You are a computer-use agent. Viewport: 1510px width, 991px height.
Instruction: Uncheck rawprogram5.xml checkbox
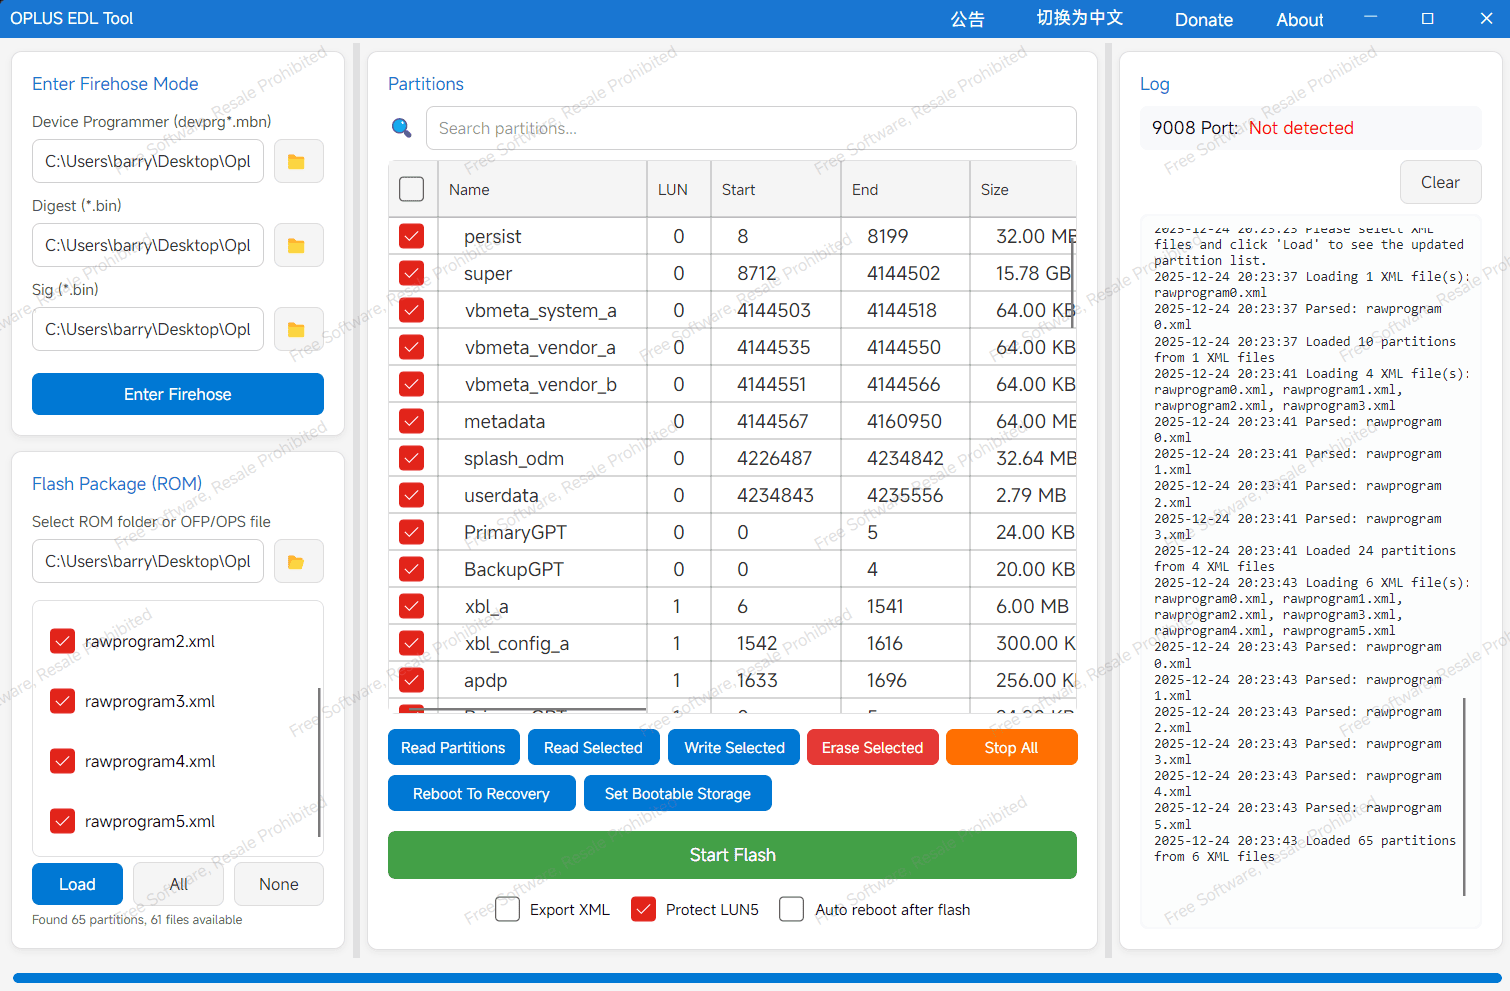tap(63, 821)
